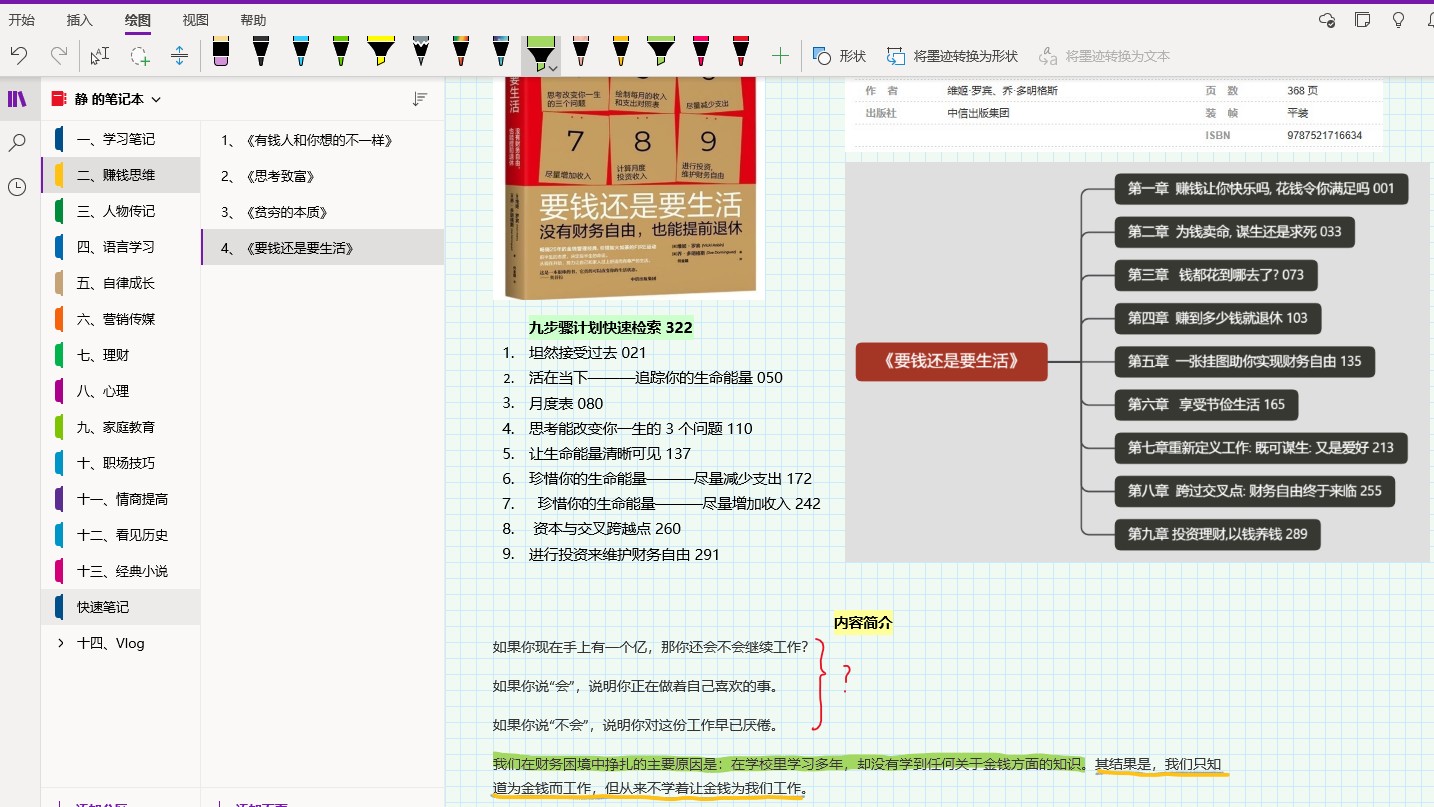Screen dimensions: 1434x807
Task: Activate the yellow highlighter
Action: pyautogui.click(x=380, y=48)
